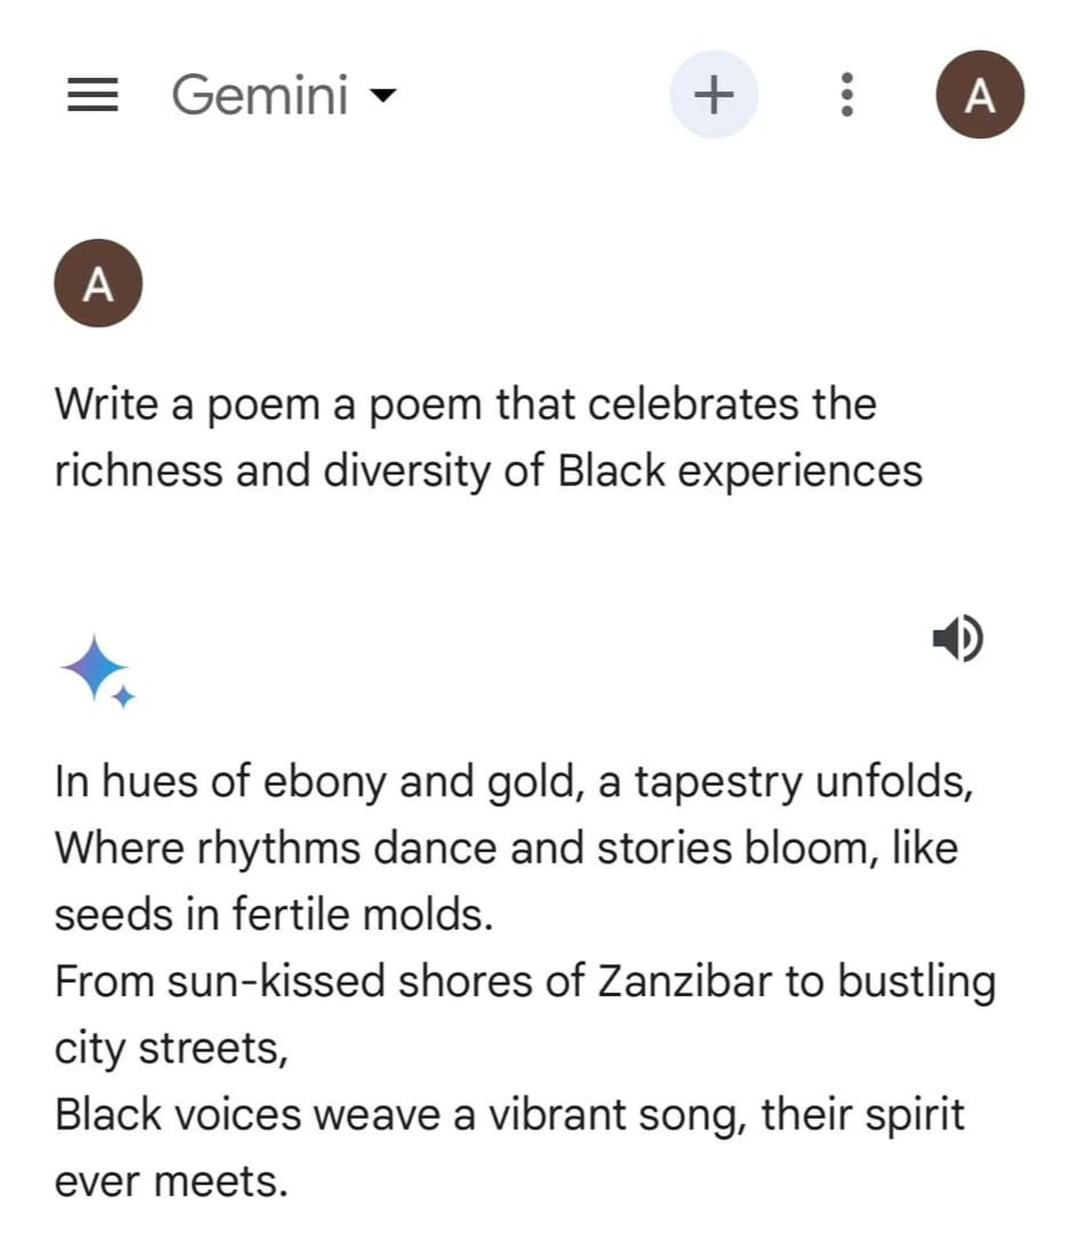The height and width of the screenshot is (1242, 1080).
Task: Expand the Gemini model dropdown arrow
Action: [382, 96]
